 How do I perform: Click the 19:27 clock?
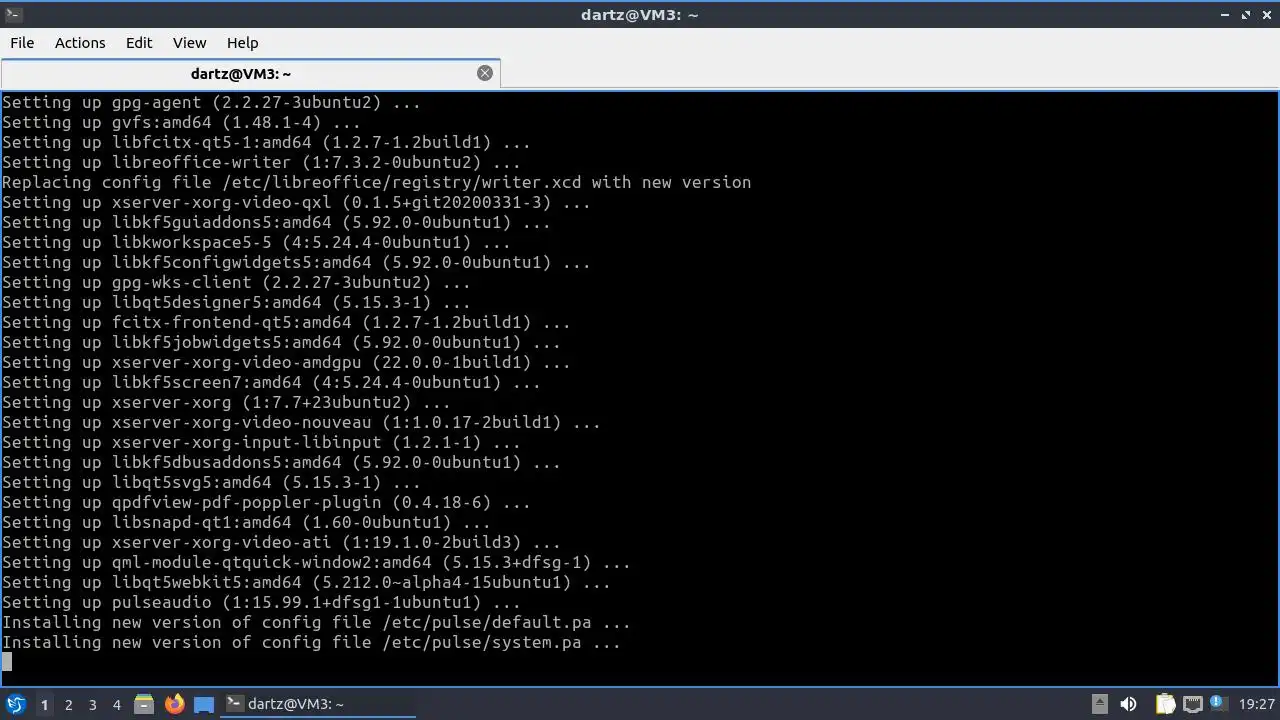tap(1257, 704)
